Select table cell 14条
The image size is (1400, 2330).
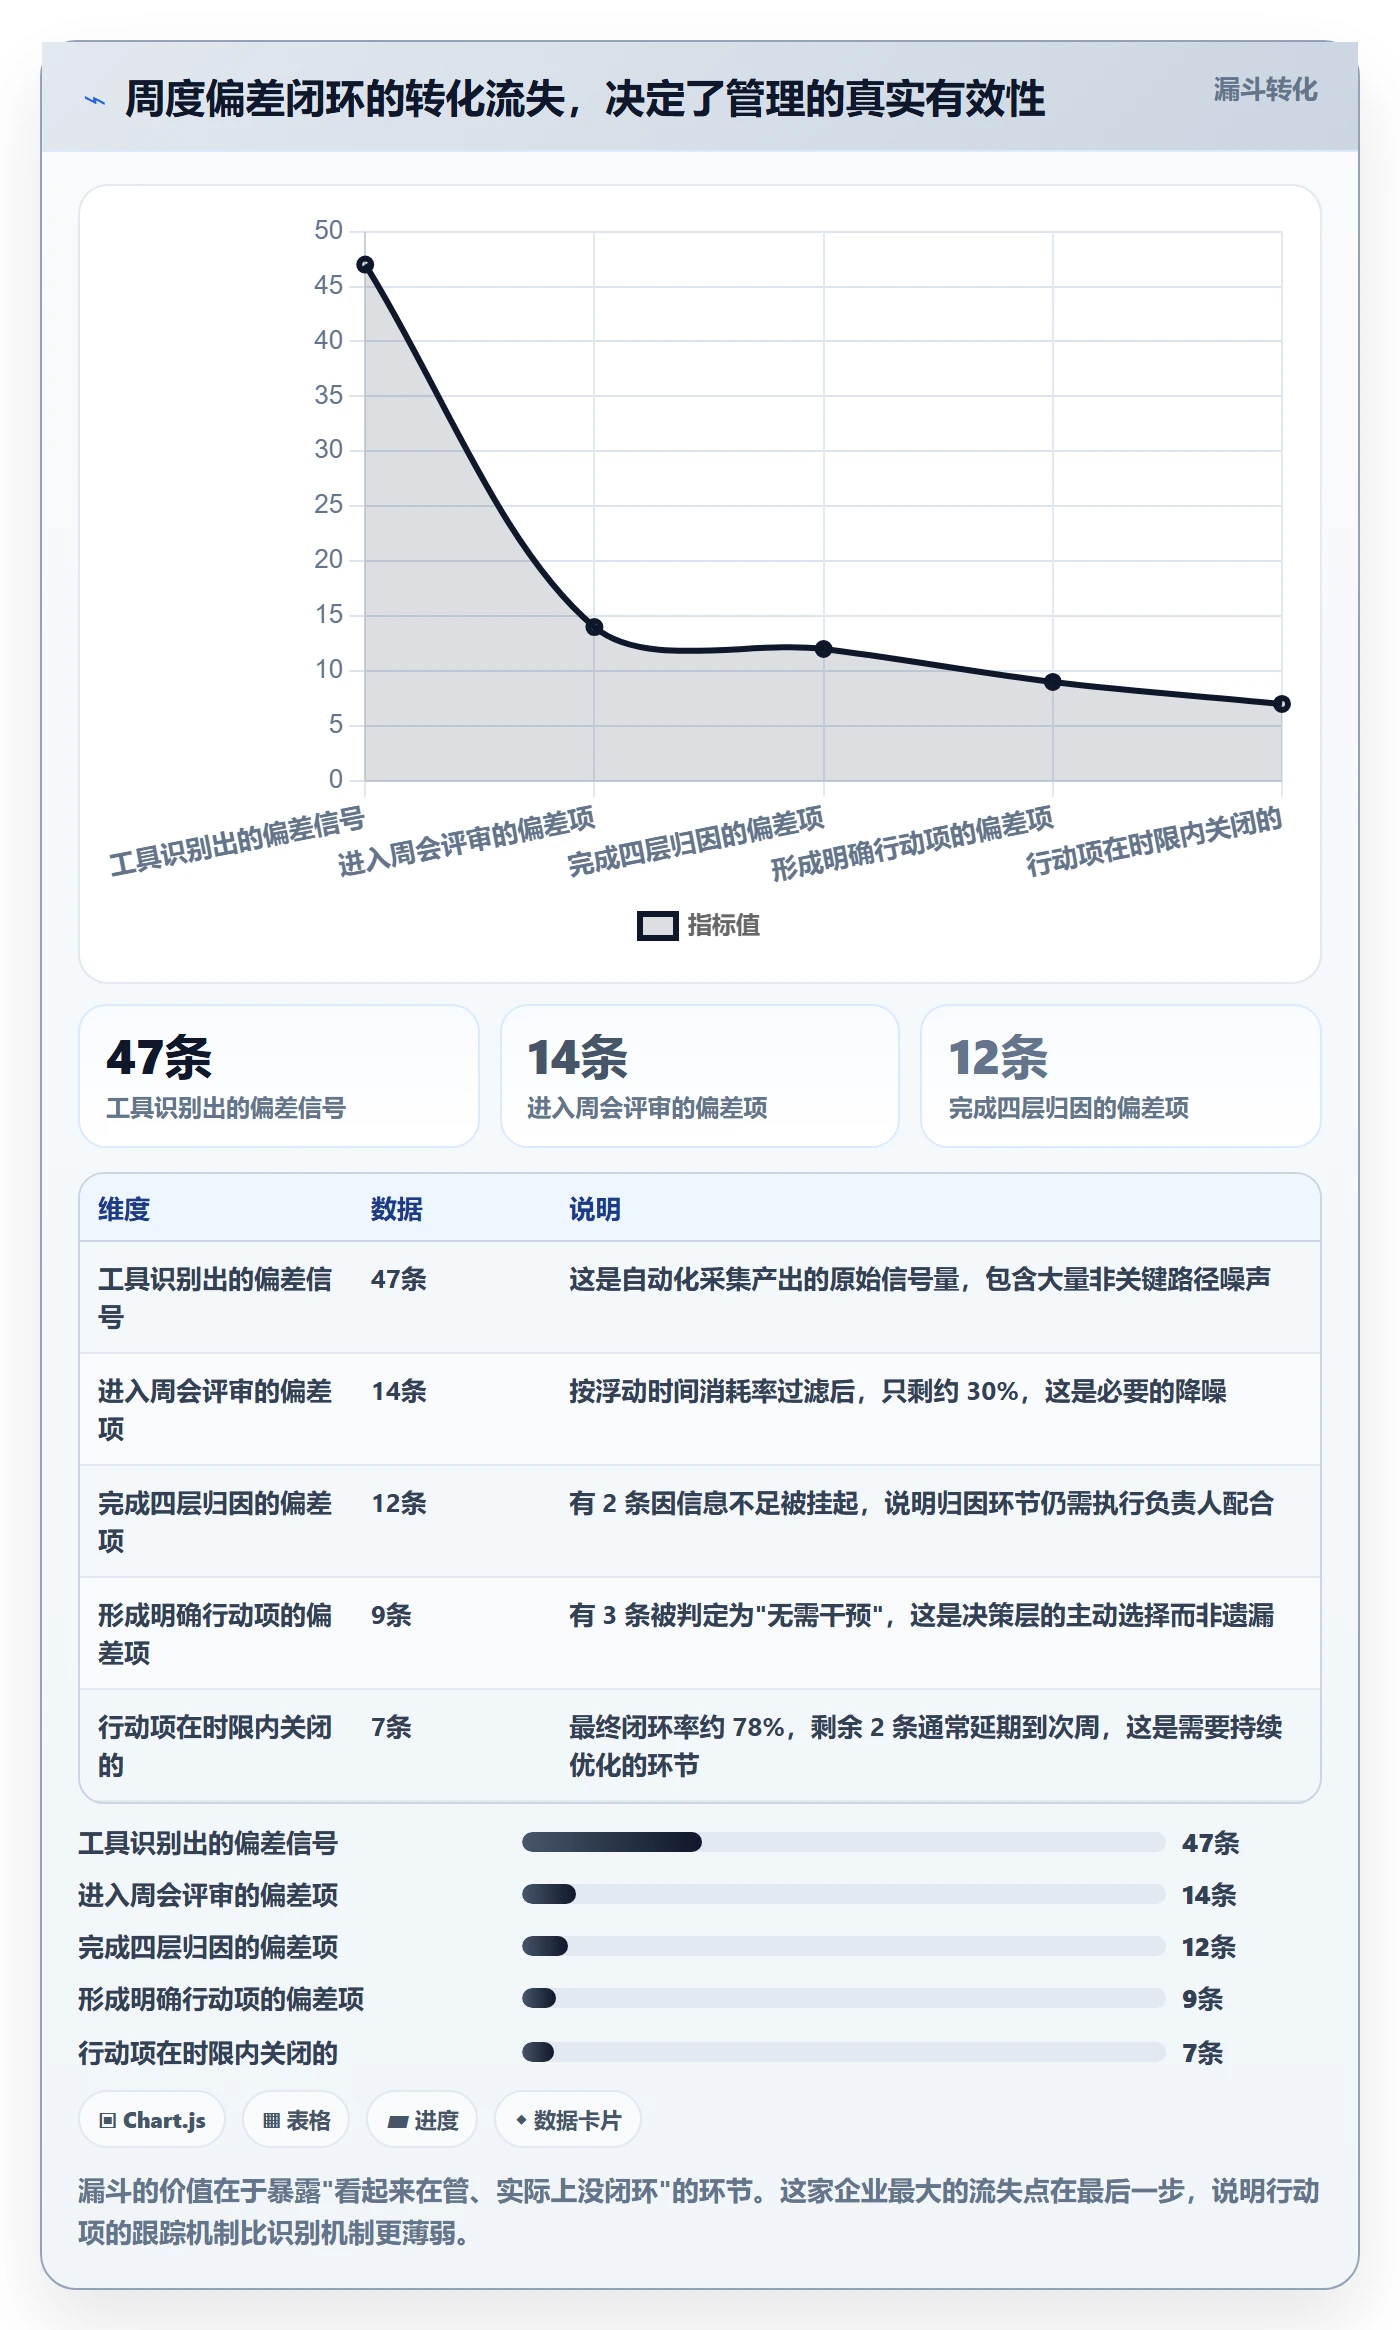[x=399, y=1391]
